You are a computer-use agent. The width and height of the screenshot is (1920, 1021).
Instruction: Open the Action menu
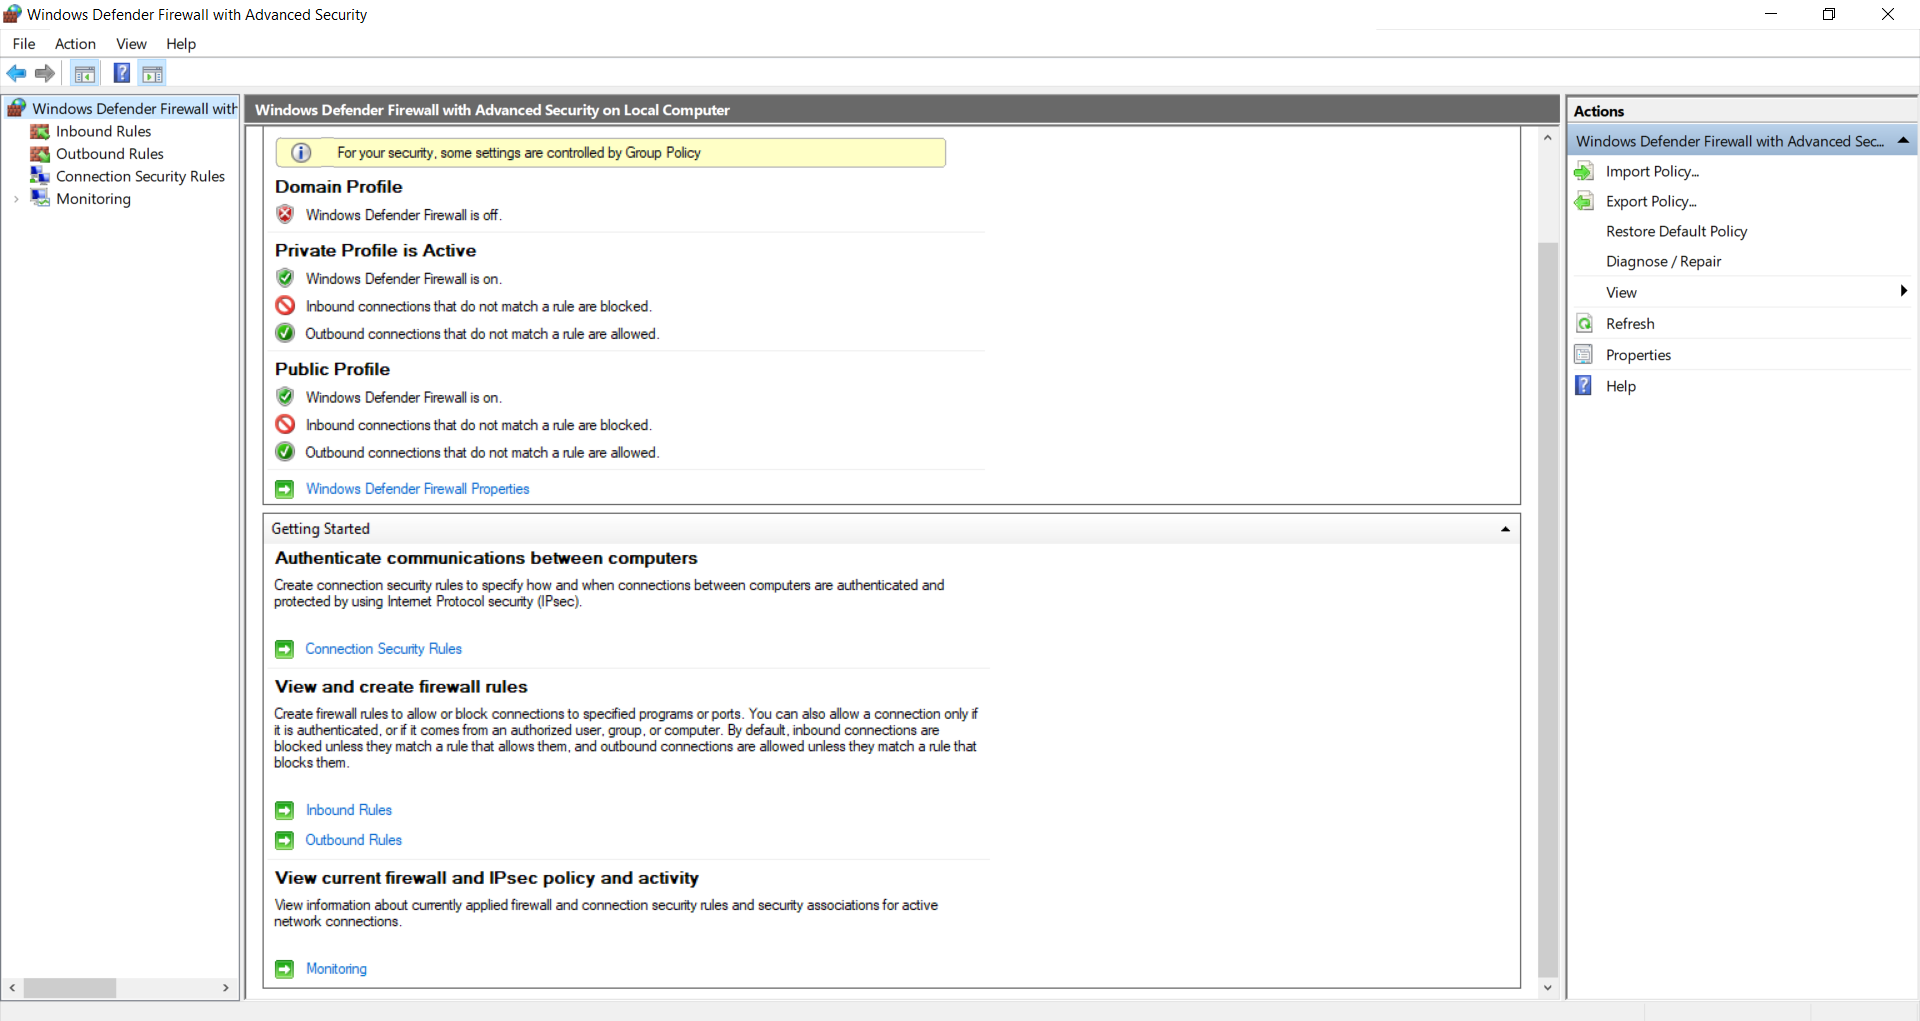pyautogui.click(x=75, y=44)
